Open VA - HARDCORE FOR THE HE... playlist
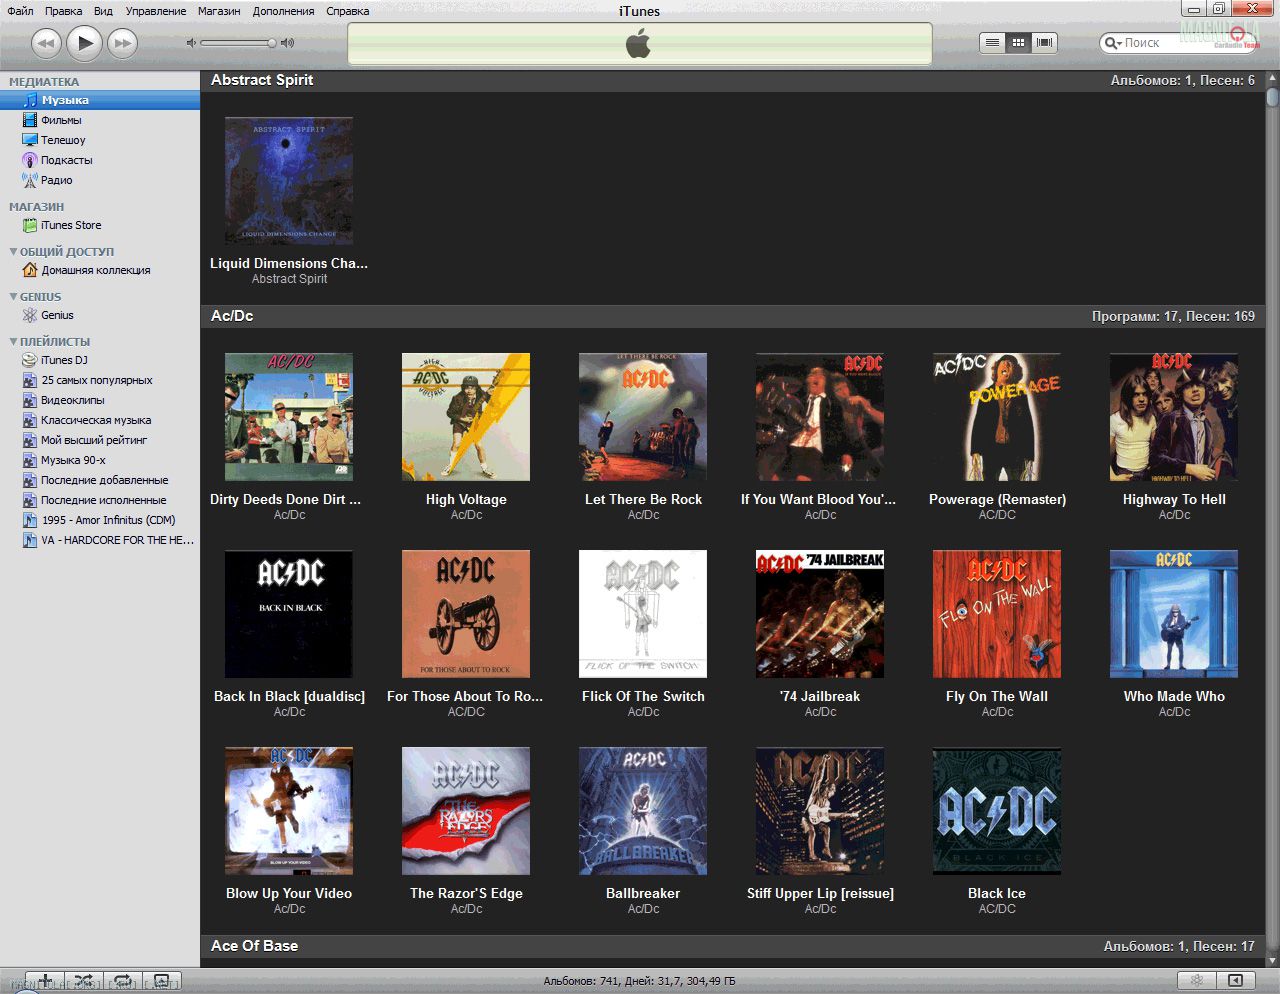The height and width of the screenshot is (994, 1280). [100, 540]
